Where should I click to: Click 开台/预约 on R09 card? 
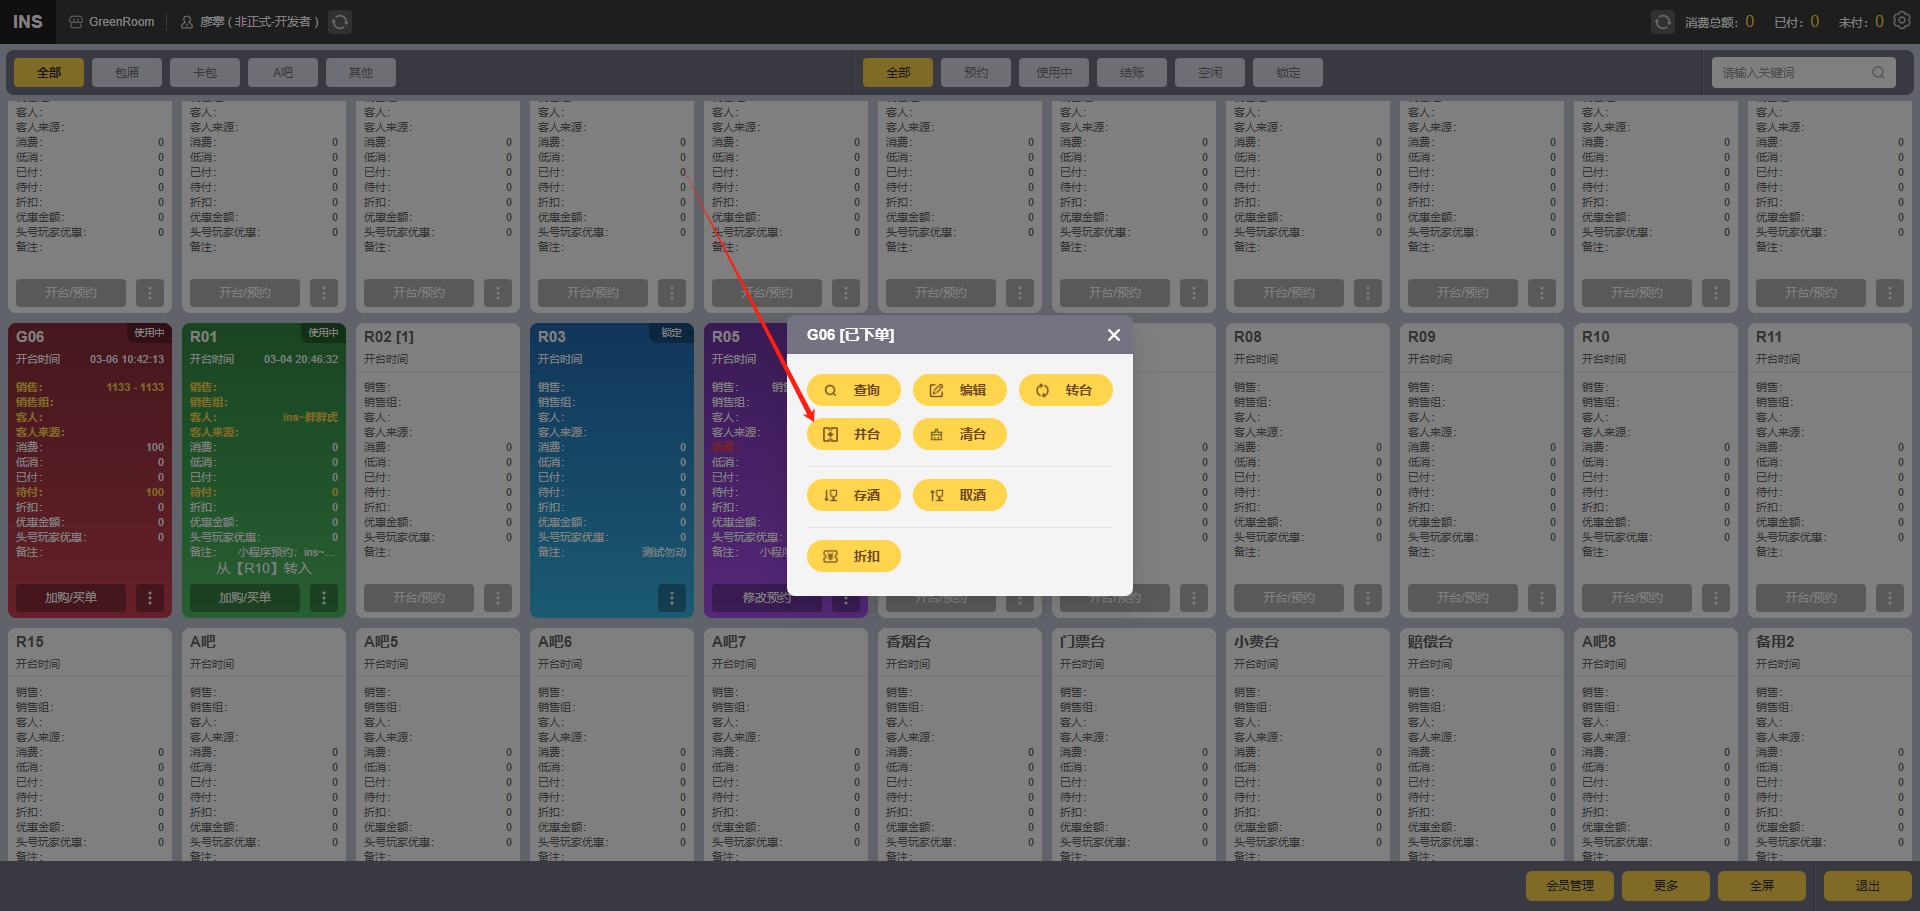point(1463,598)
